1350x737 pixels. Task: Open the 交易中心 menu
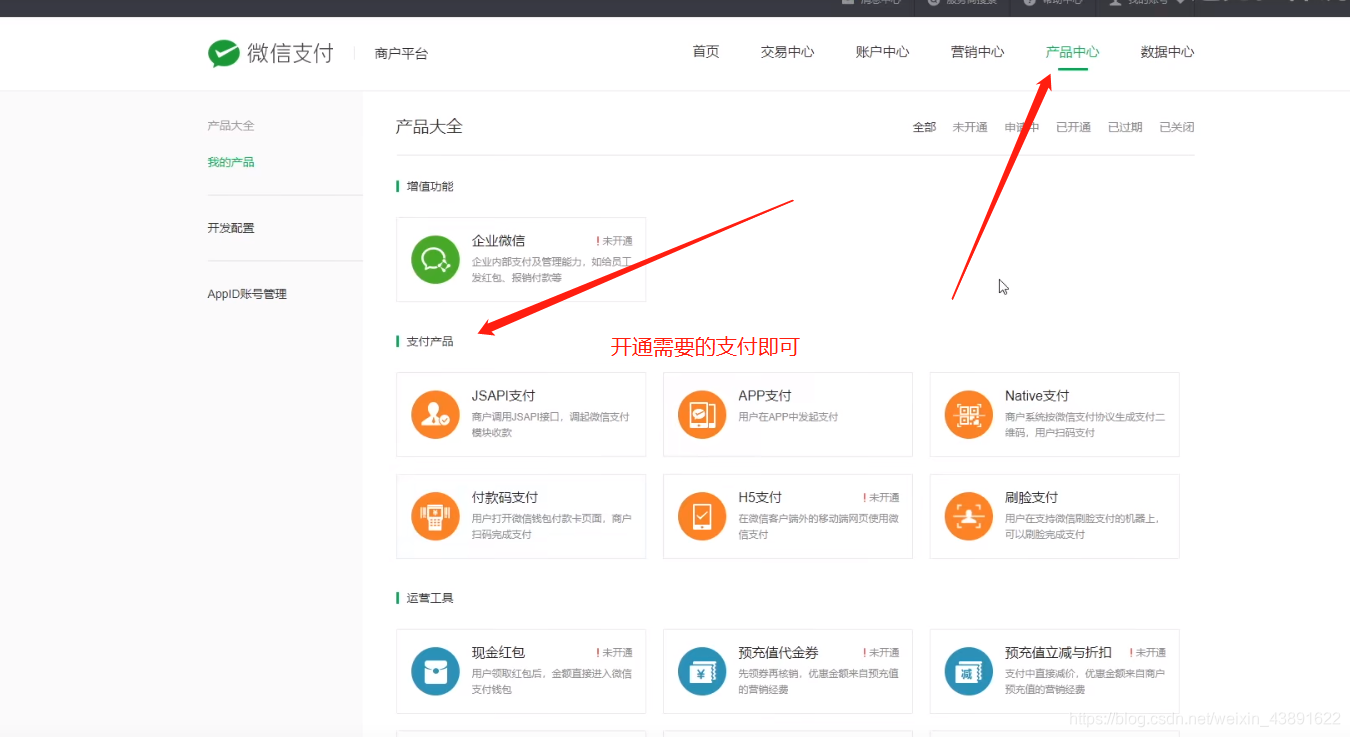(x=787, y=52)
